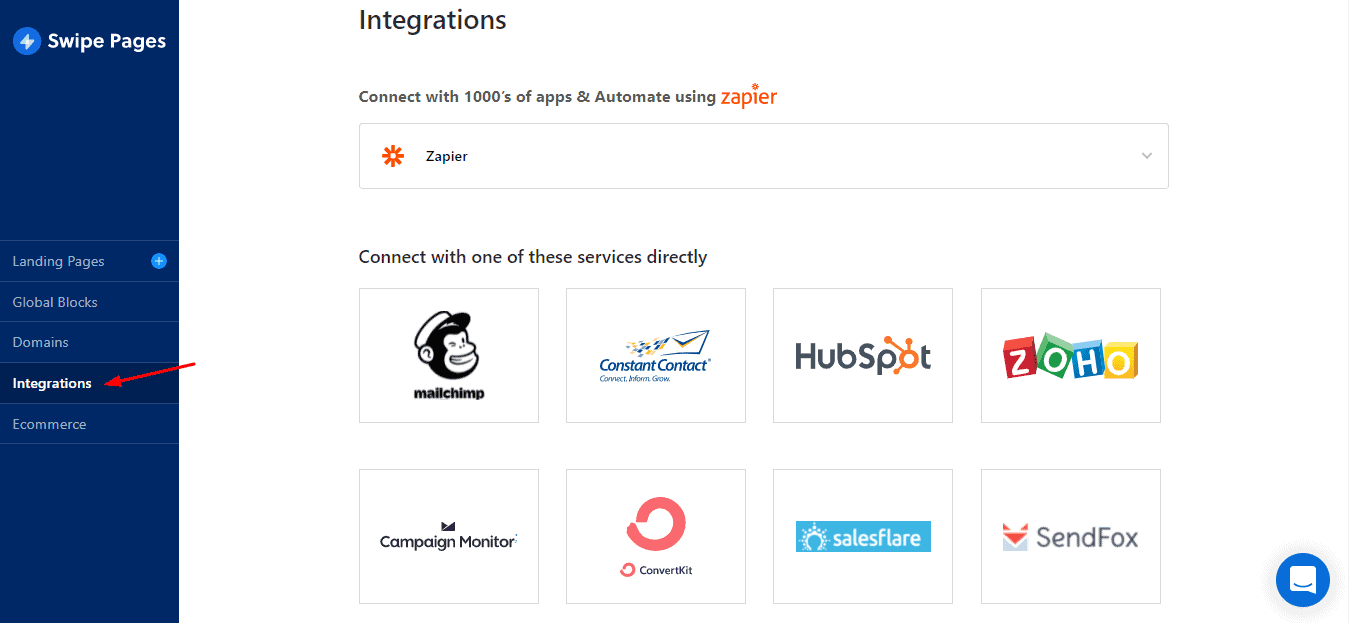
Task: Choose the Salesflare integration card
Action: pos(863,537)
